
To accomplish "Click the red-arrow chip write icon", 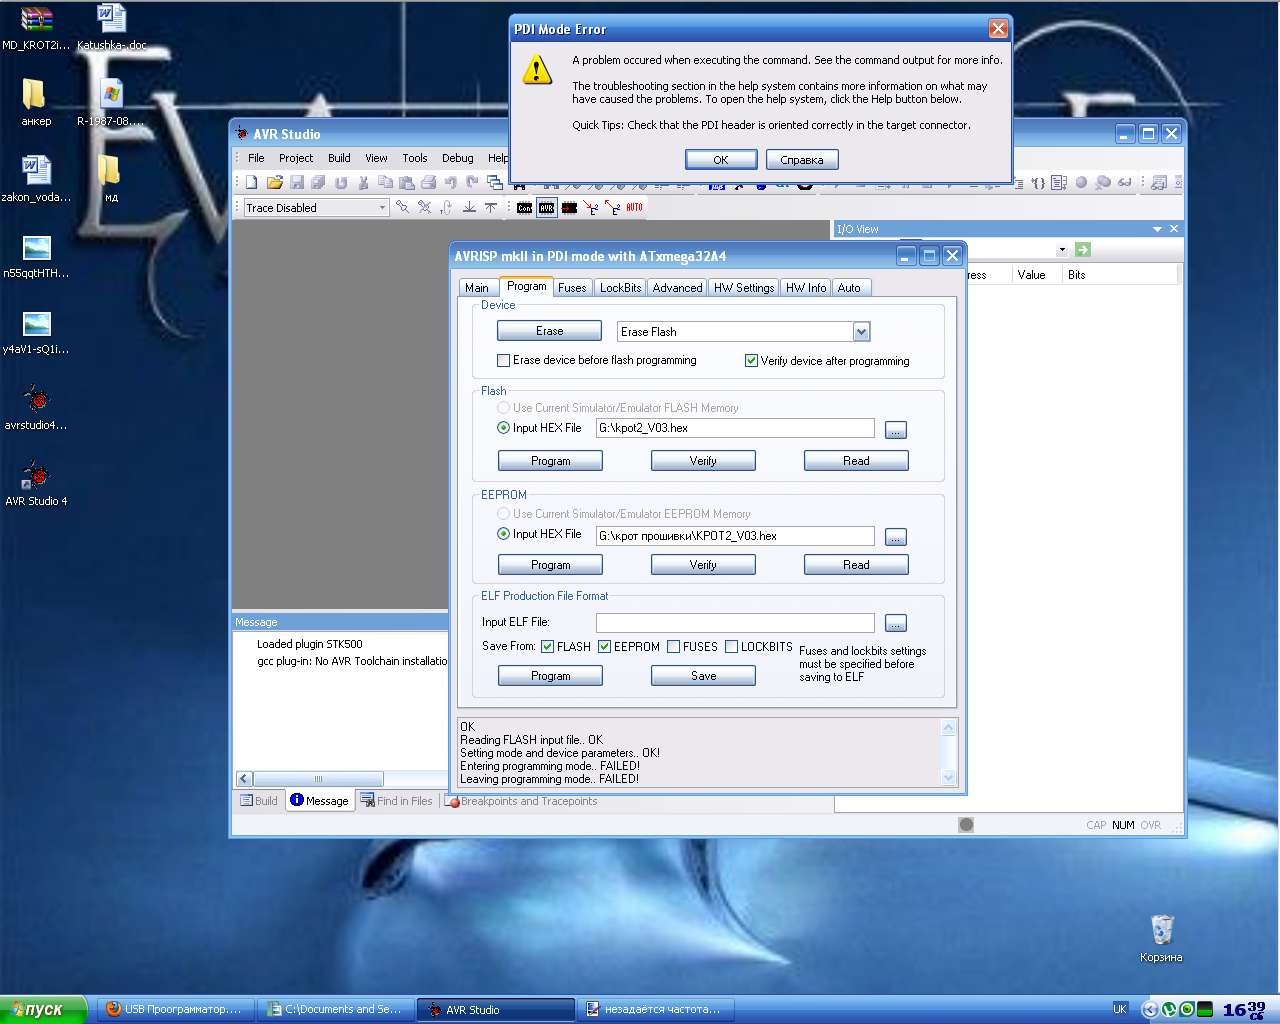I will 569,207.
